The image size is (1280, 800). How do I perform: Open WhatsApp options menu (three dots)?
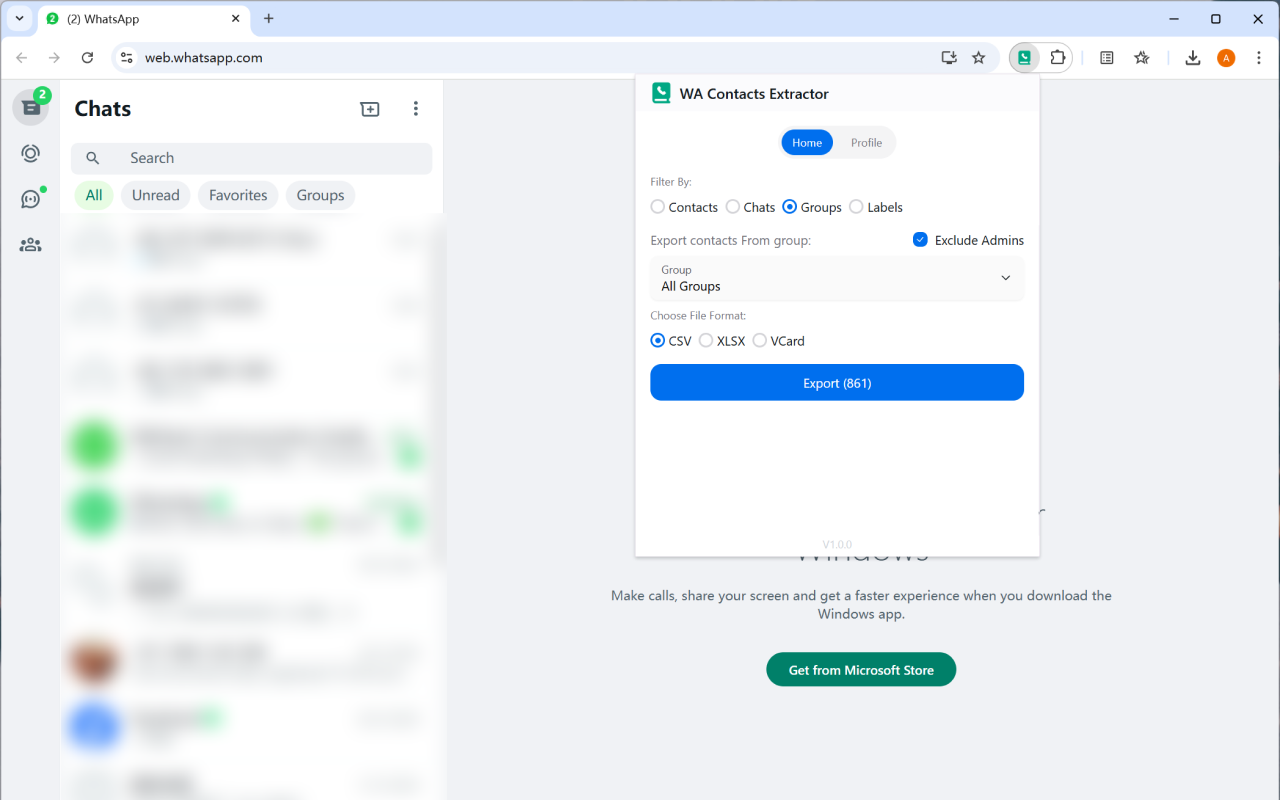415,109
